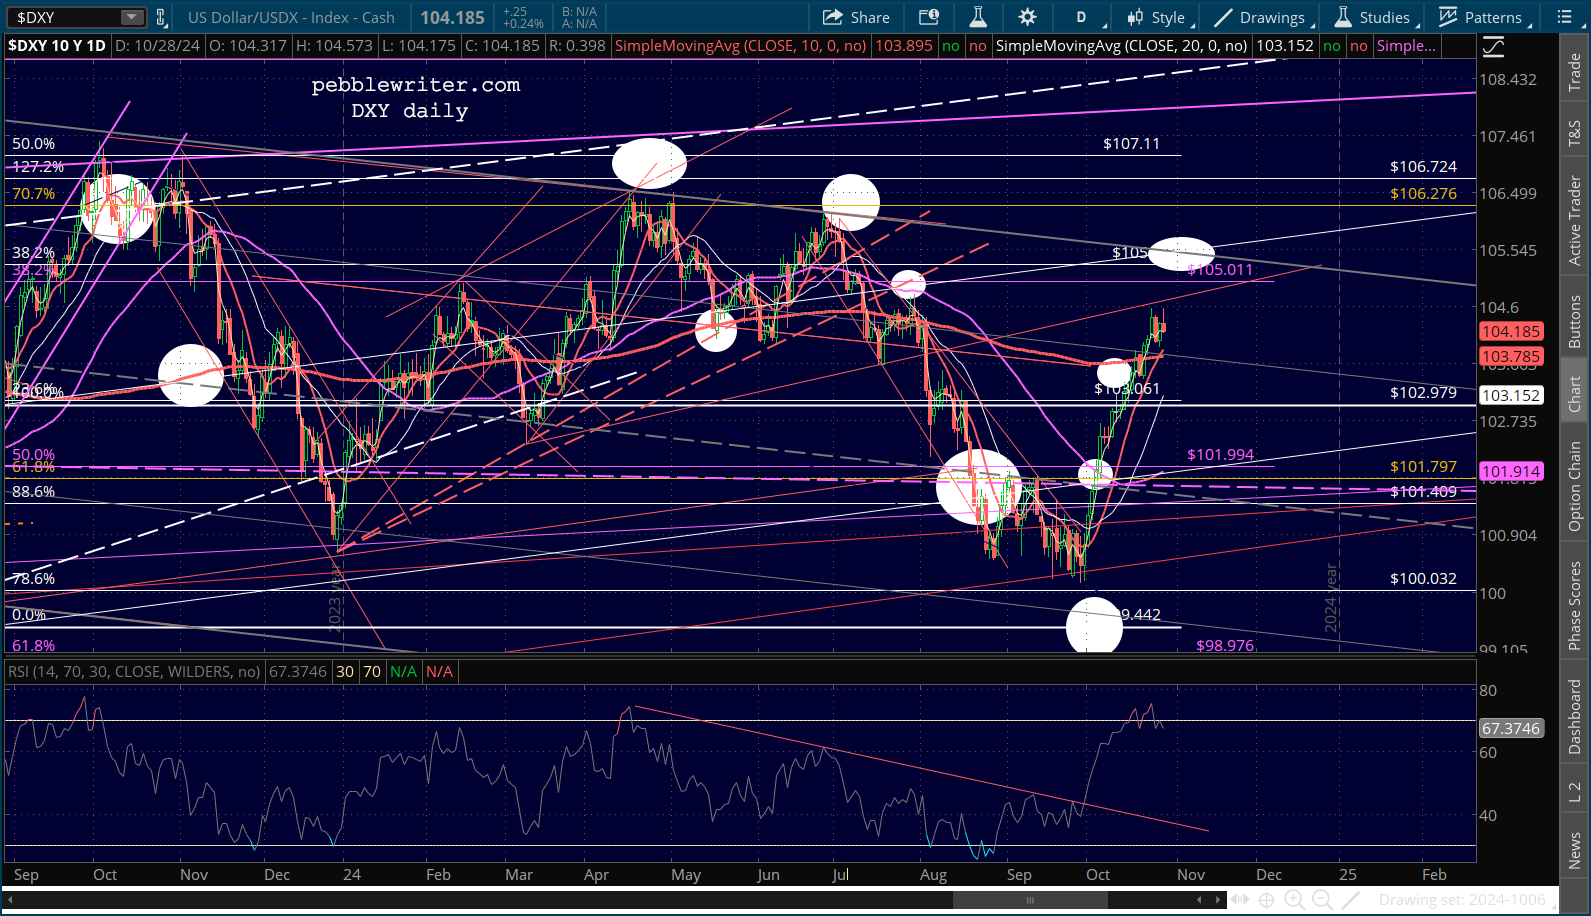Click the flask Edit Studies icon
Screen dimensions: 1591x916
978,17
